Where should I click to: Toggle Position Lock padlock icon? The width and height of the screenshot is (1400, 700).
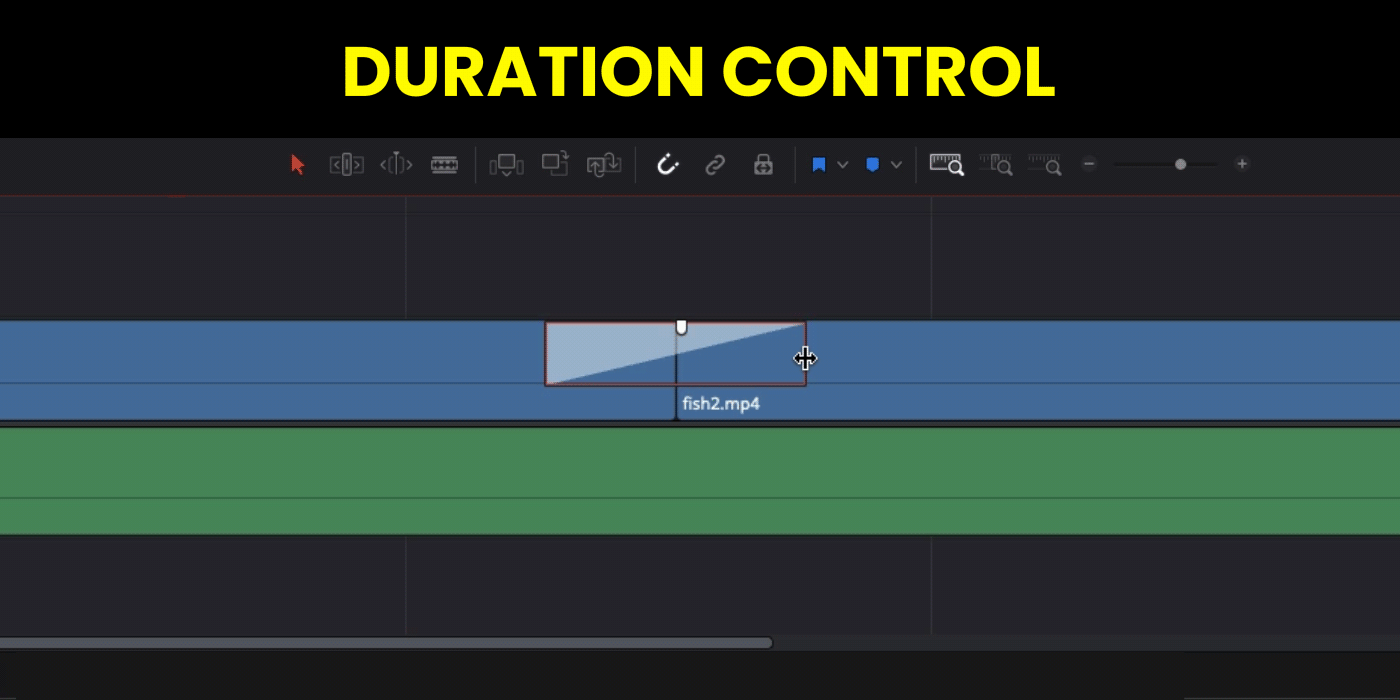tap(763, 165)
